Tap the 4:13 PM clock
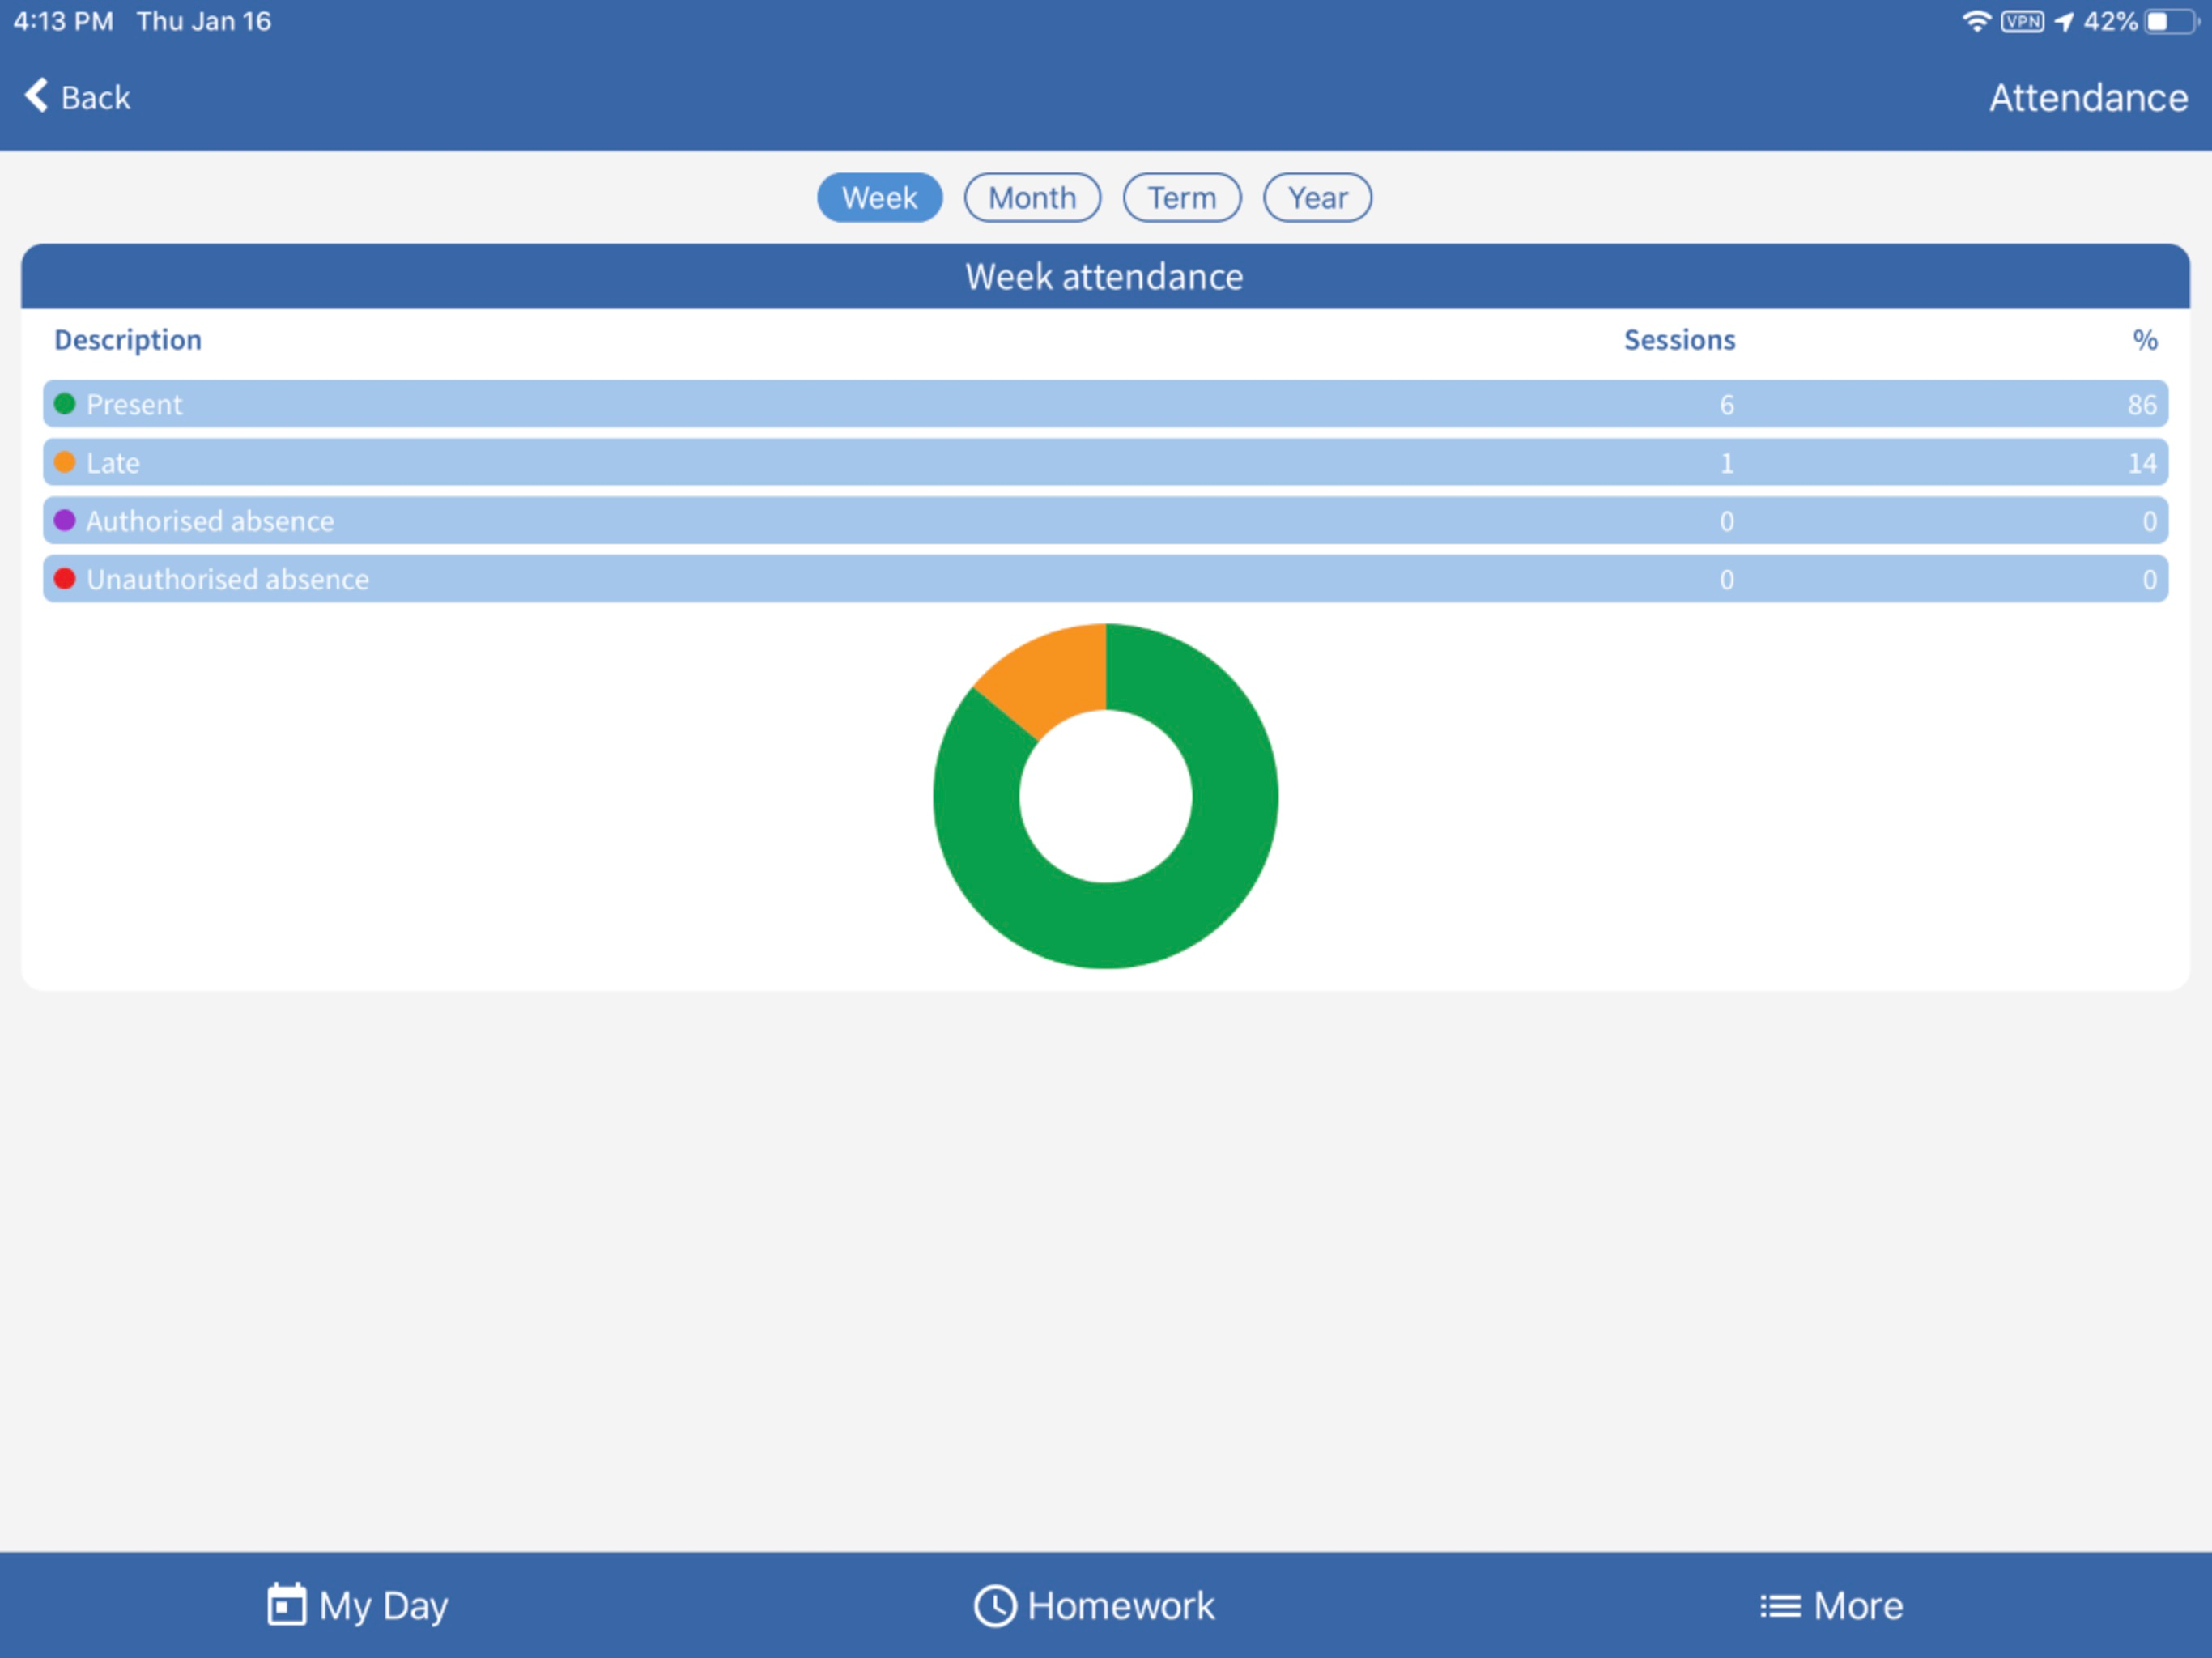Screen dimensions: 2212x1658 (63, 21)
